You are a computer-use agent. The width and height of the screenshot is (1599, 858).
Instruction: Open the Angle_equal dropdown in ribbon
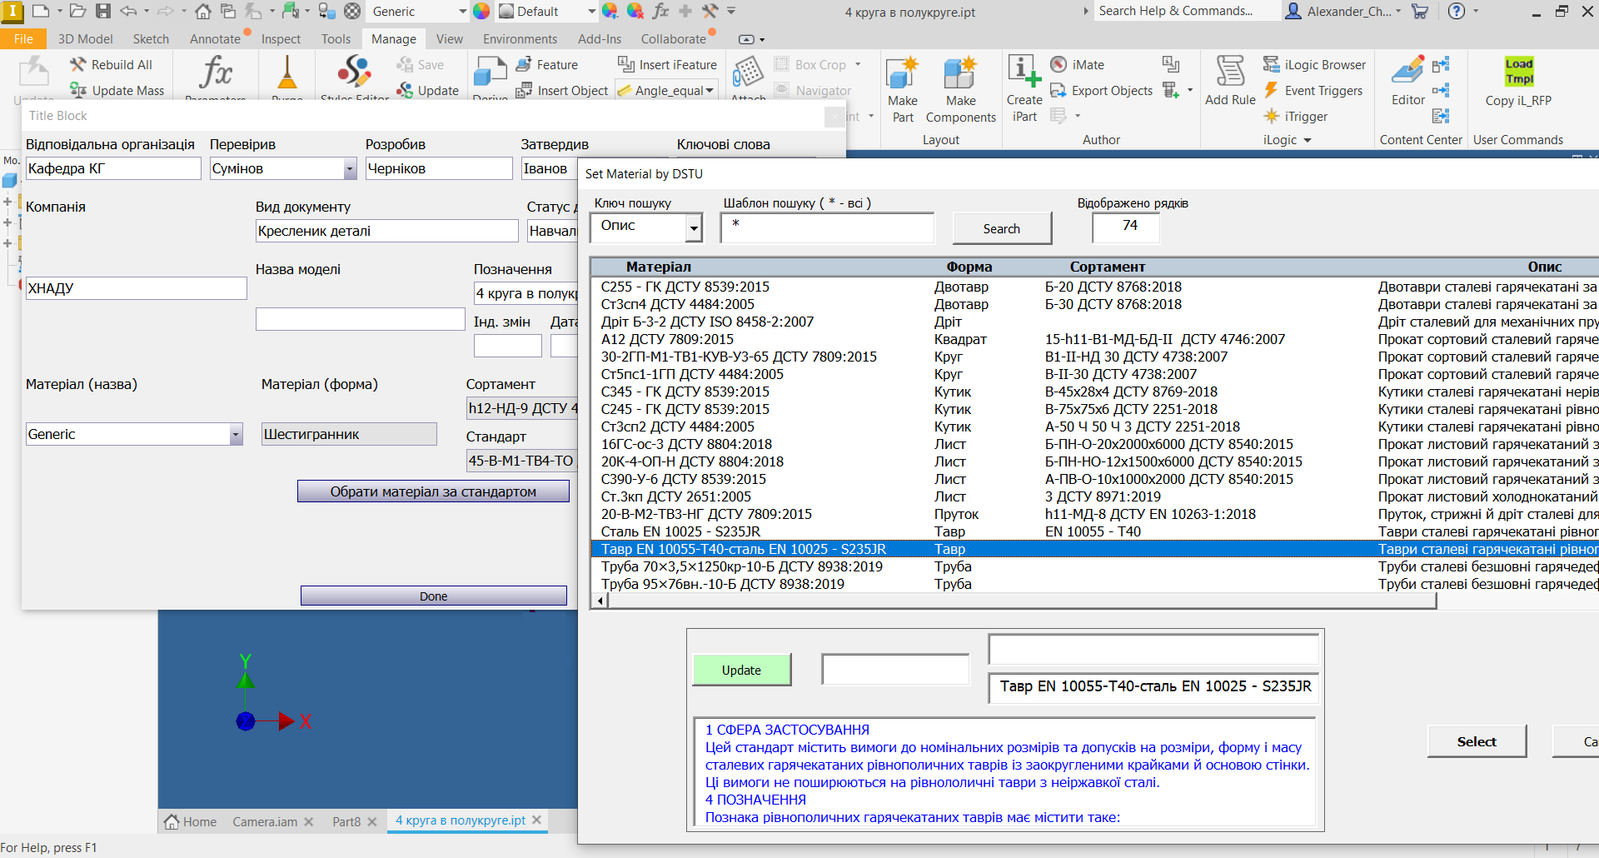(x=710, y=91)
